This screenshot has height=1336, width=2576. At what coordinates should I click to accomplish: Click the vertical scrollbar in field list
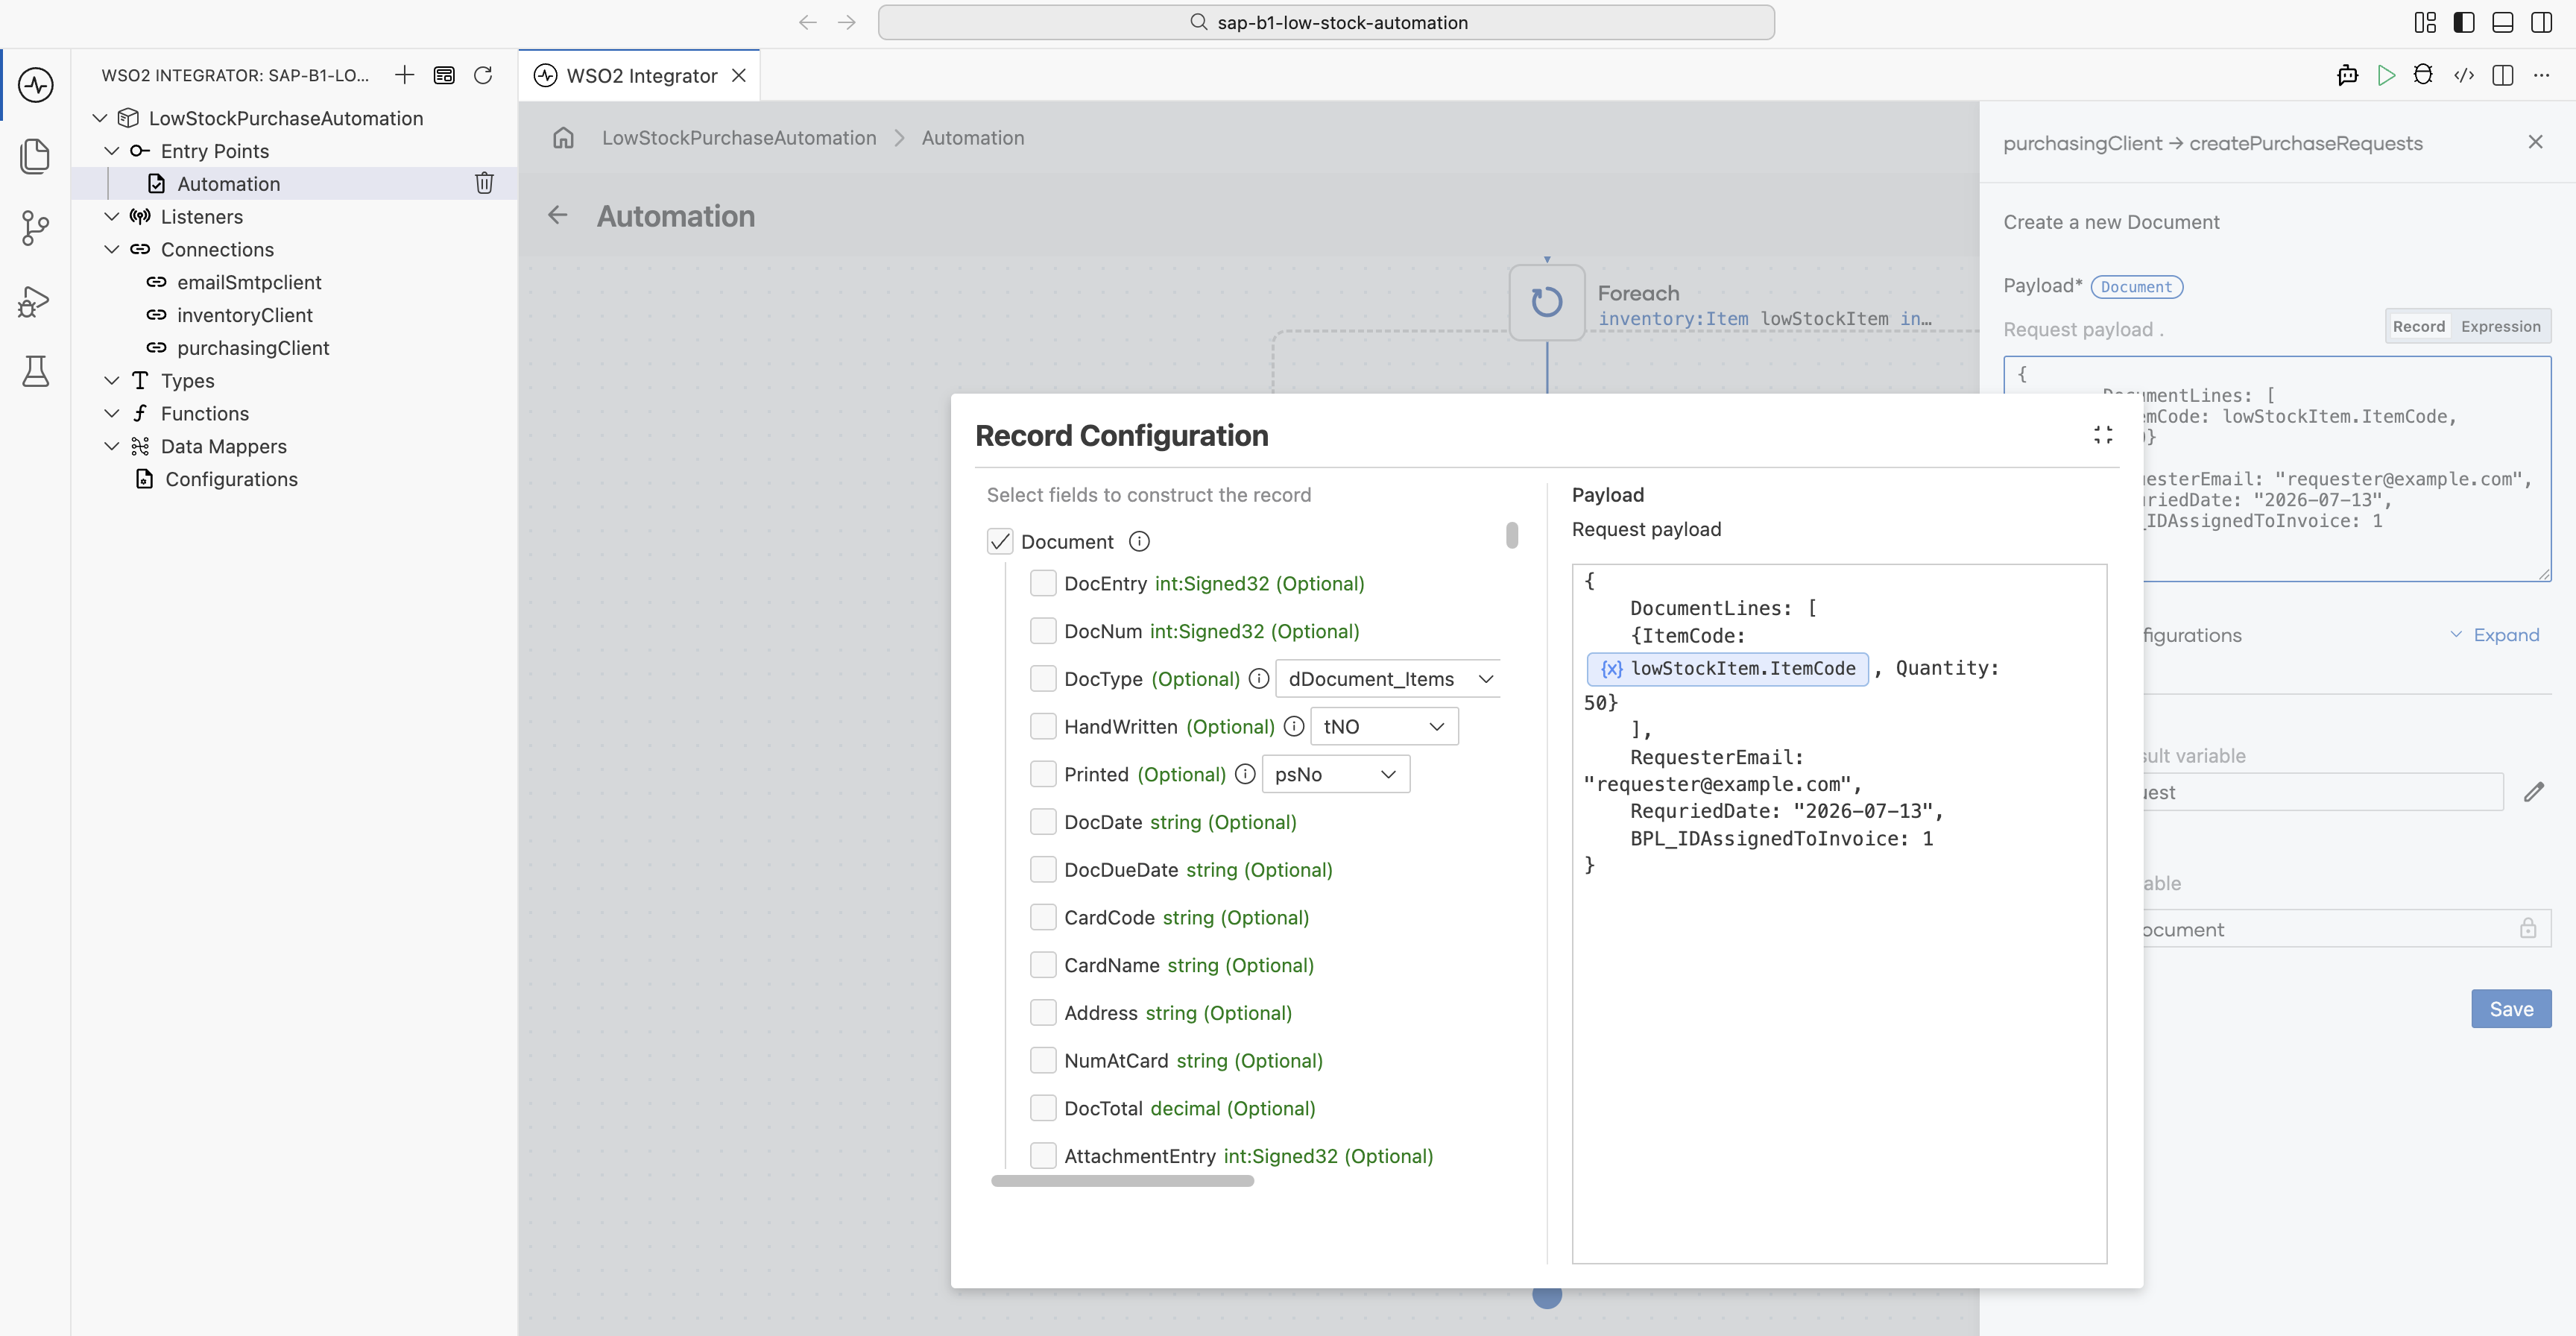[1512, 535]
